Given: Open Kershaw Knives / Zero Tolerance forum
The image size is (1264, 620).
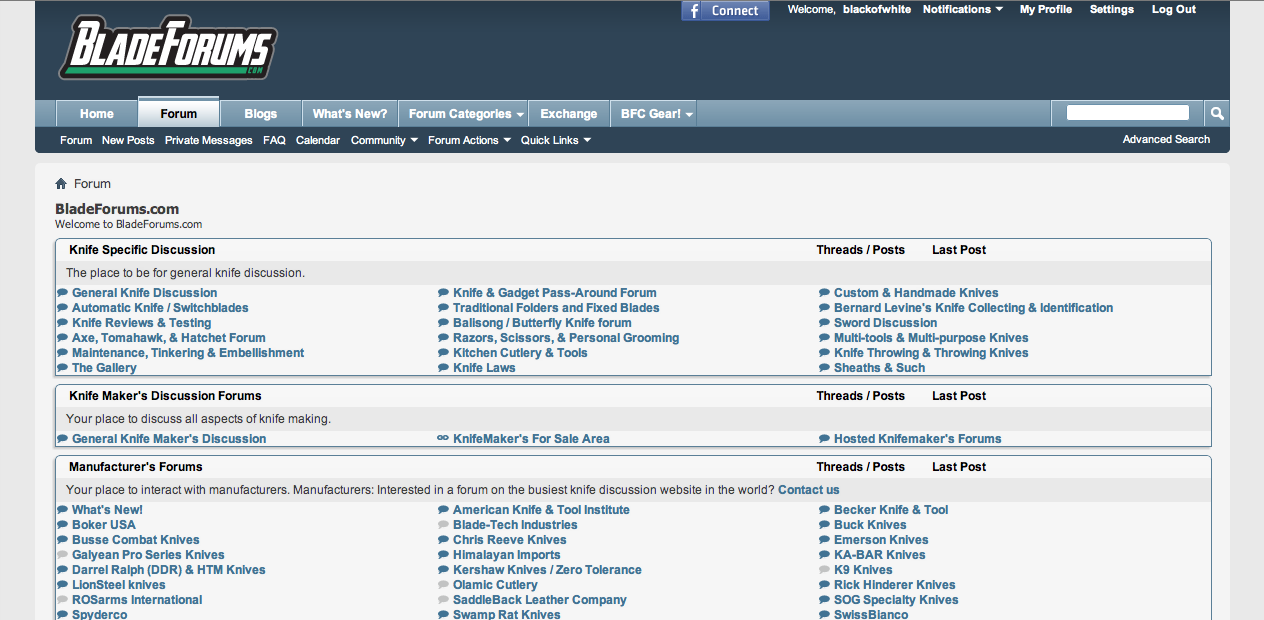Looking at the screenshot, I should [x=547, y=570].
